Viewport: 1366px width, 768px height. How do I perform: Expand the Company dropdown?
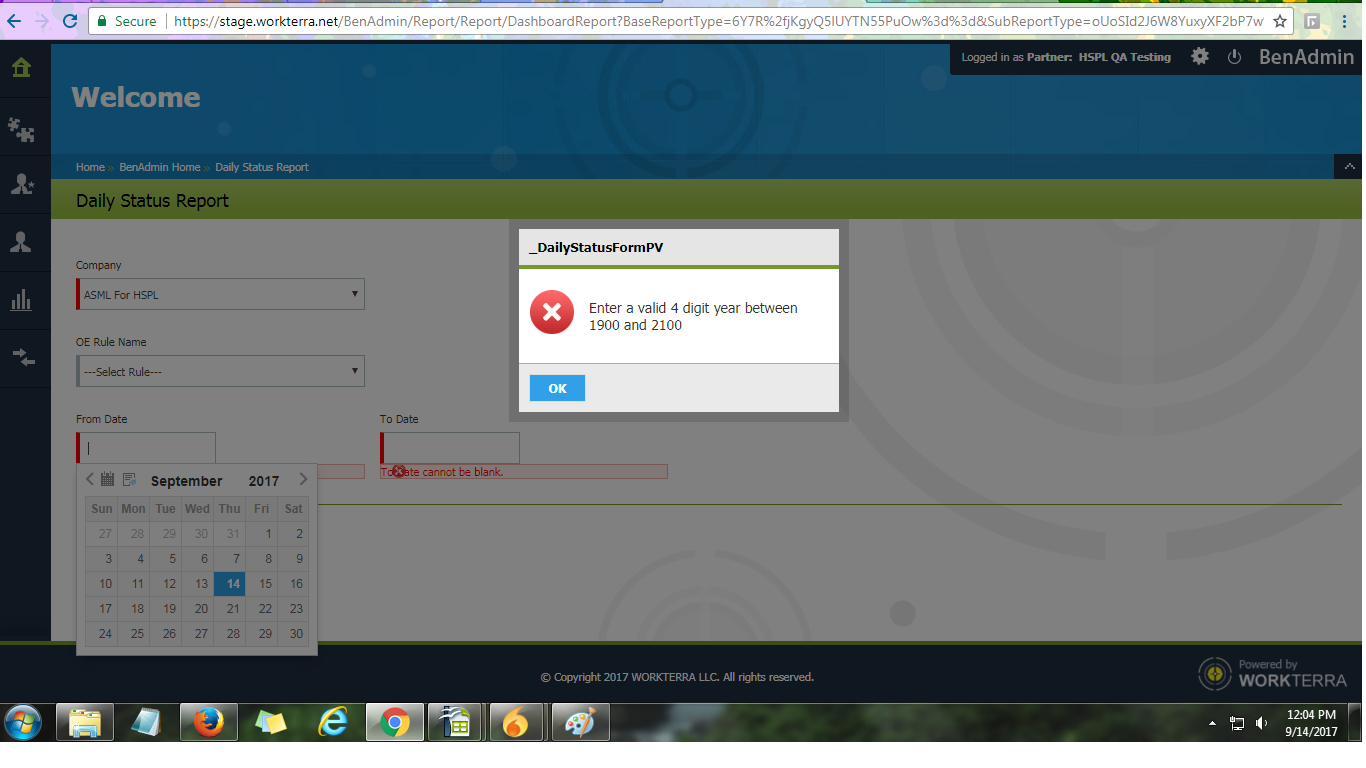point(221,294)
